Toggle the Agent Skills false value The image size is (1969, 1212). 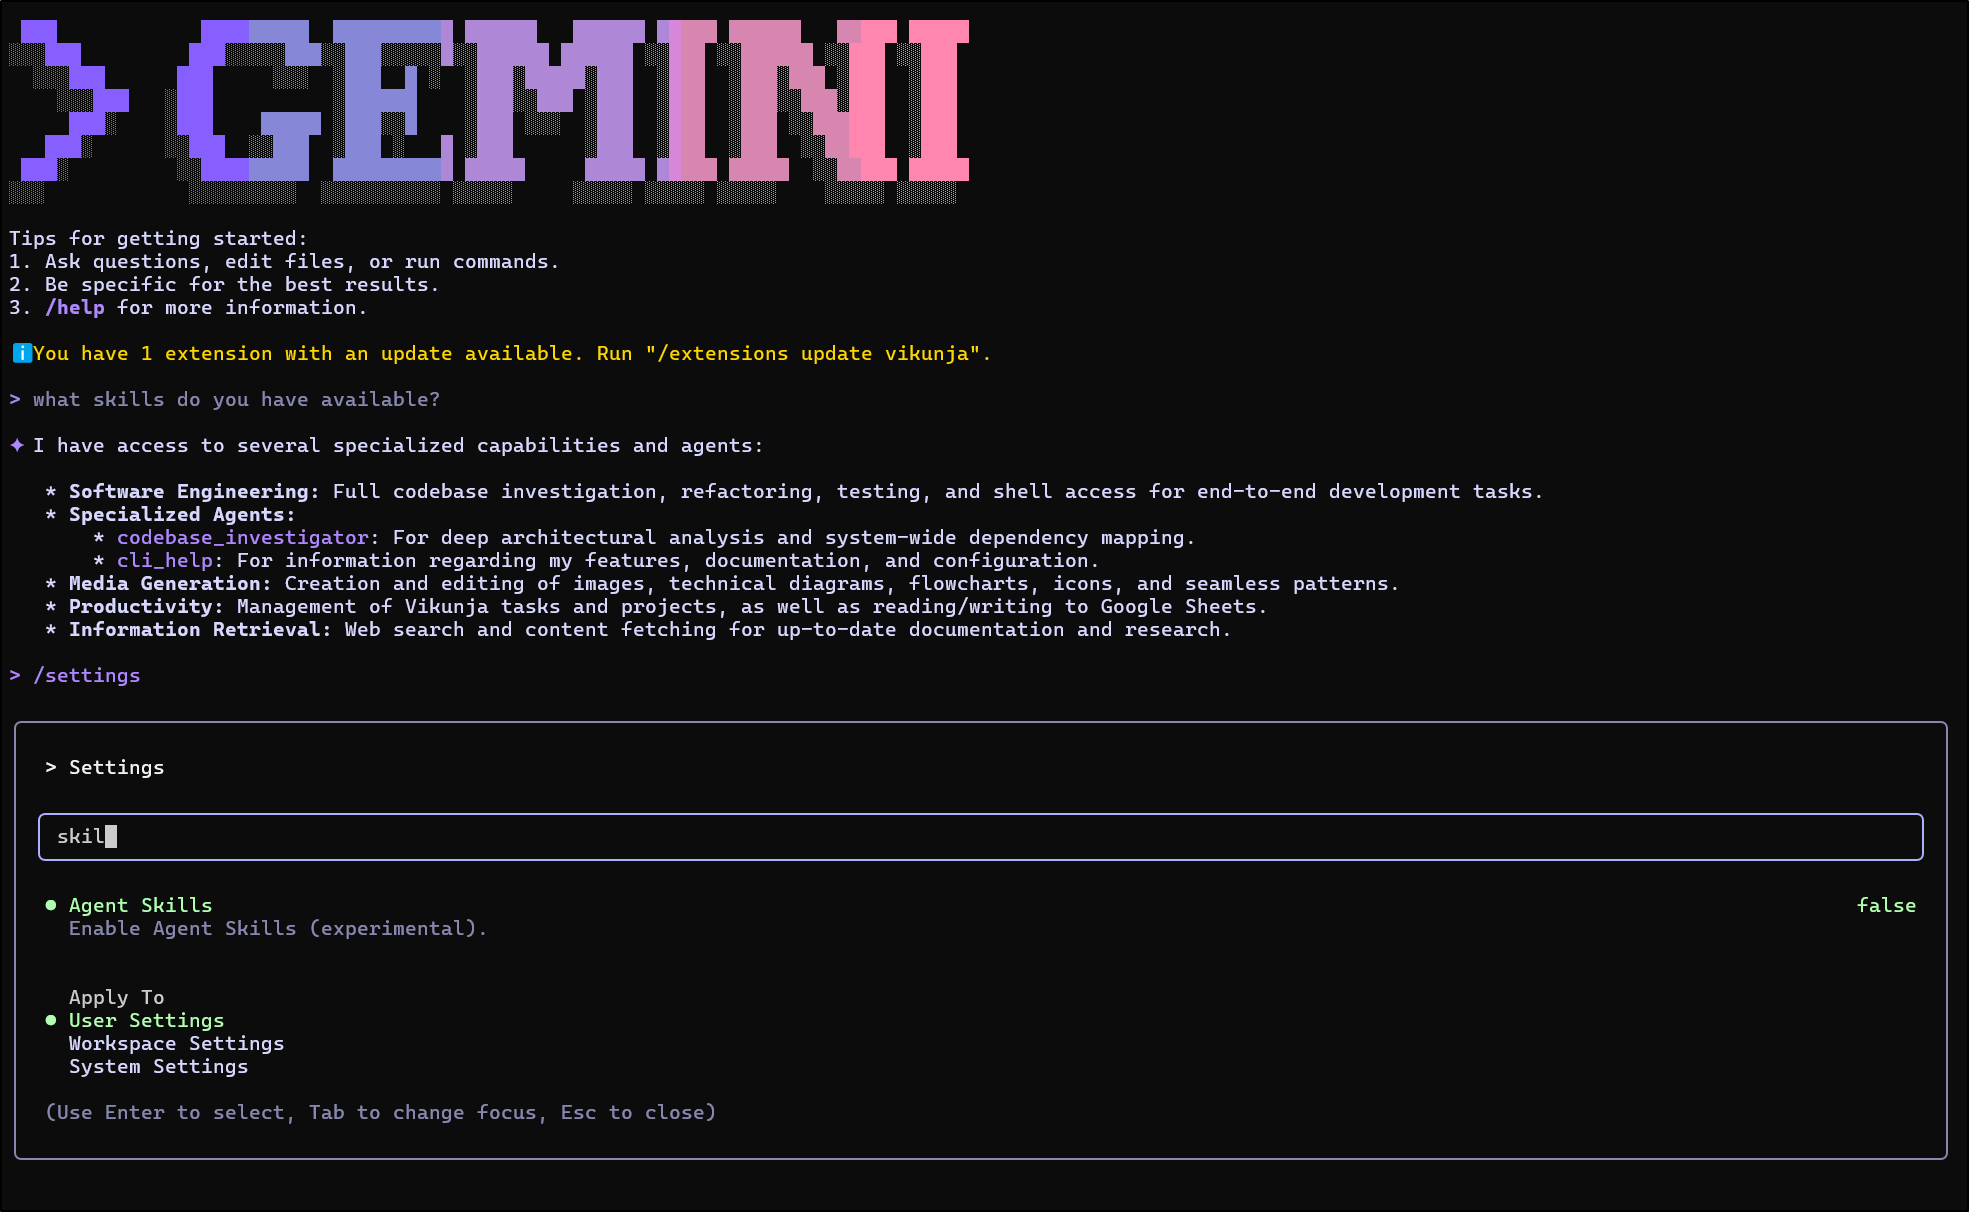(1885, 905)
